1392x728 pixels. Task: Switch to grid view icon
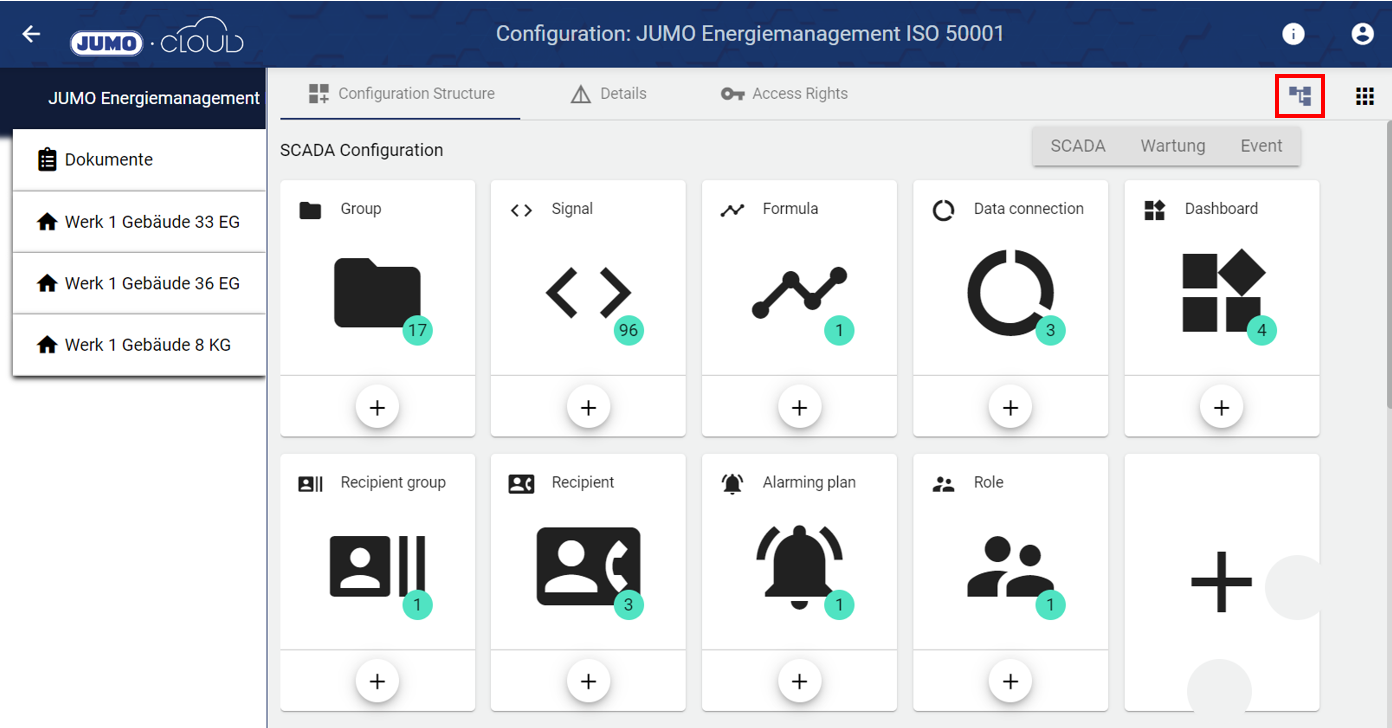[1364, 96]
